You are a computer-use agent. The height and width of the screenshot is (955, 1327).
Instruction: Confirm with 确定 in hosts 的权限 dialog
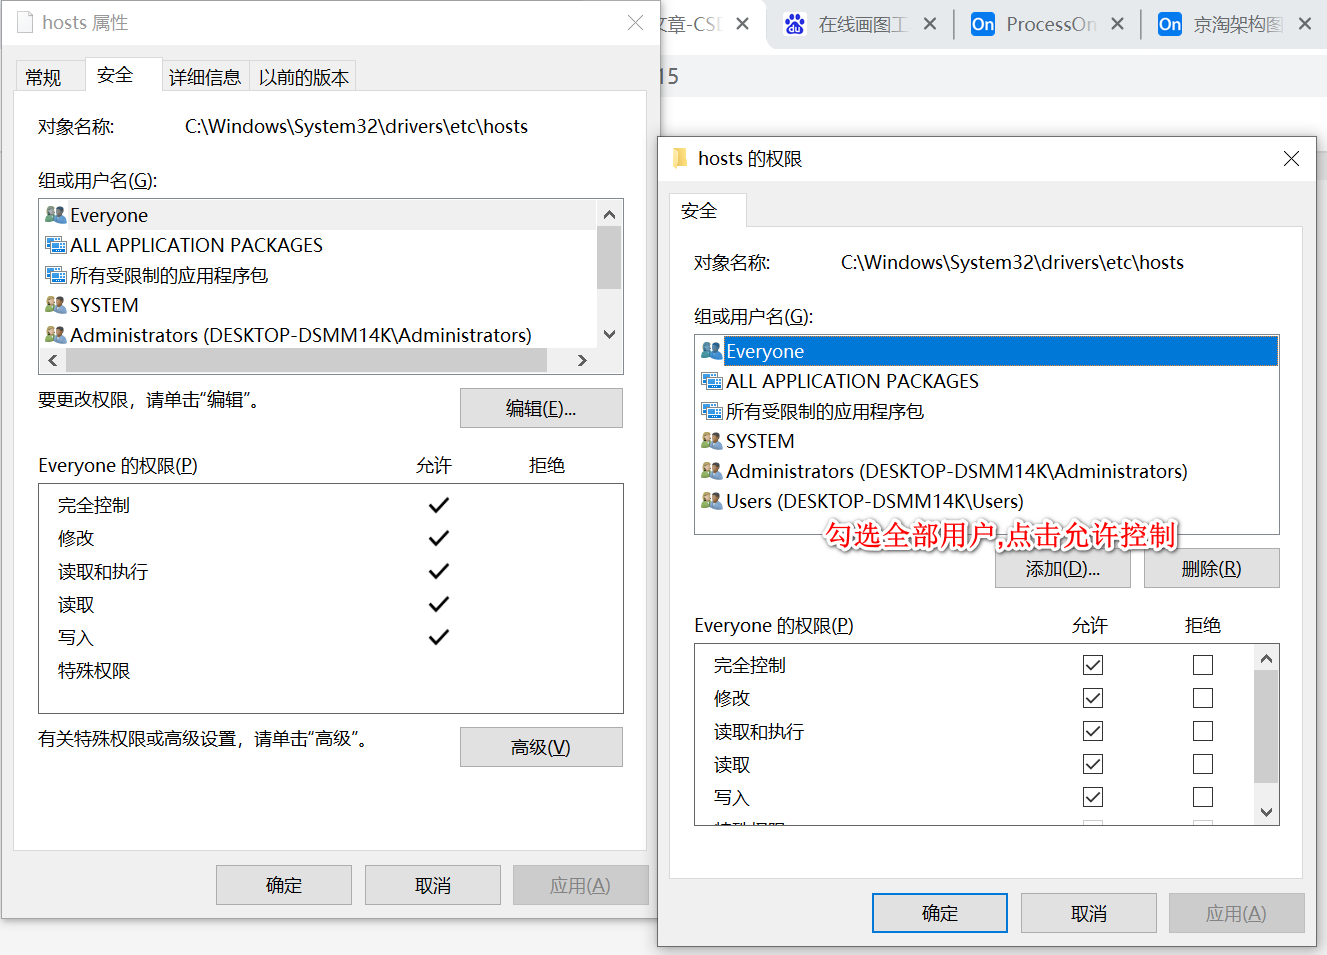940,913
